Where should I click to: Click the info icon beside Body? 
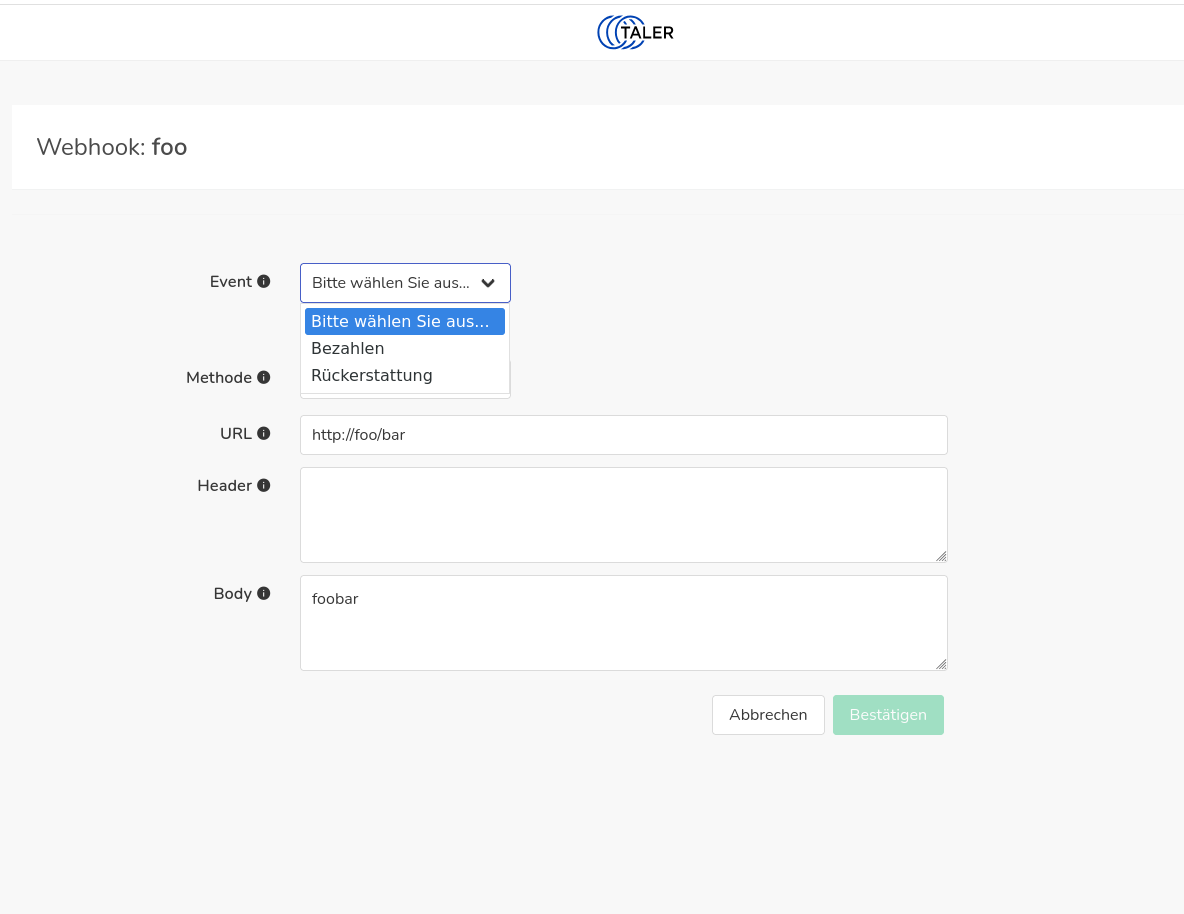(264, 594)
